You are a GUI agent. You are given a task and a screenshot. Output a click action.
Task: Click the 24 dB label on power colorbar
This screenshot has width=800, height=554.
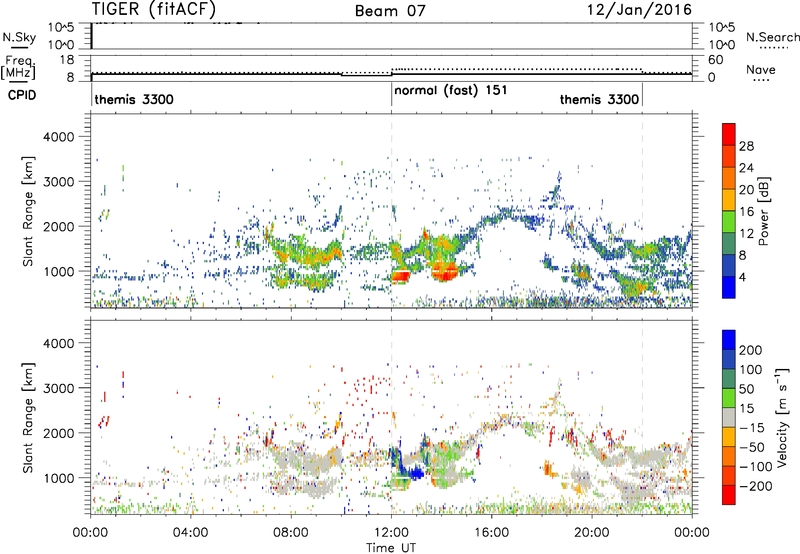click(746, 168)
